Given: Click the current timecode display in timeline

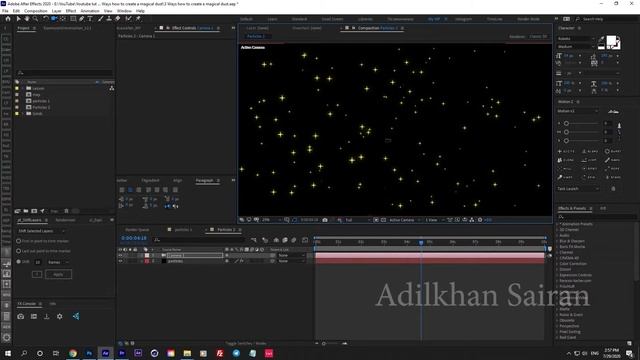Looking at the screenshot, I should click(x=133, y=238).
